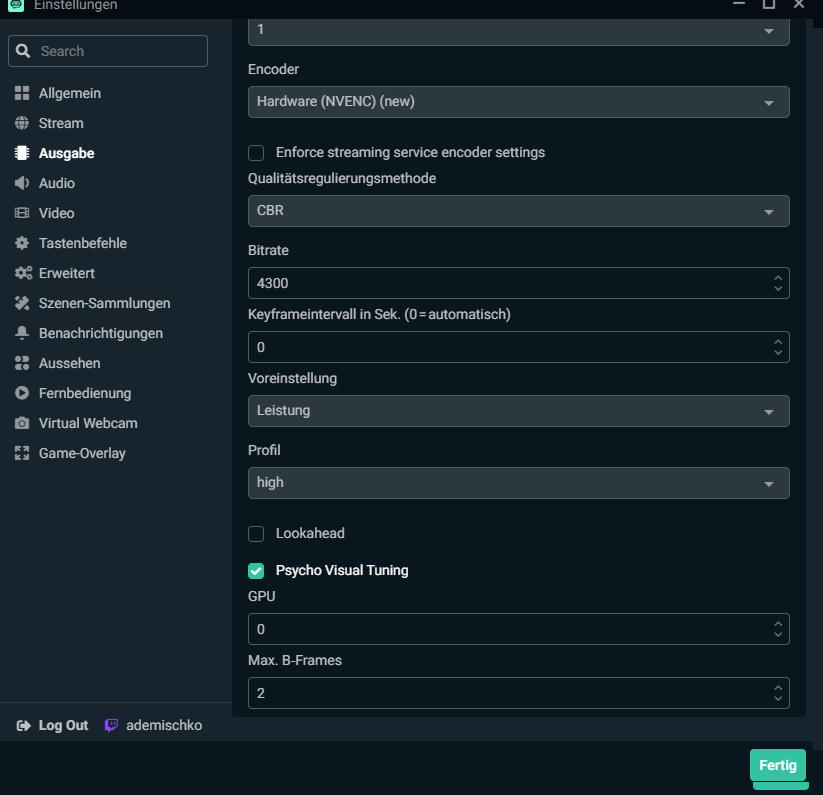
Task: Click the Audio speaker icon
Action: (22, 183)
